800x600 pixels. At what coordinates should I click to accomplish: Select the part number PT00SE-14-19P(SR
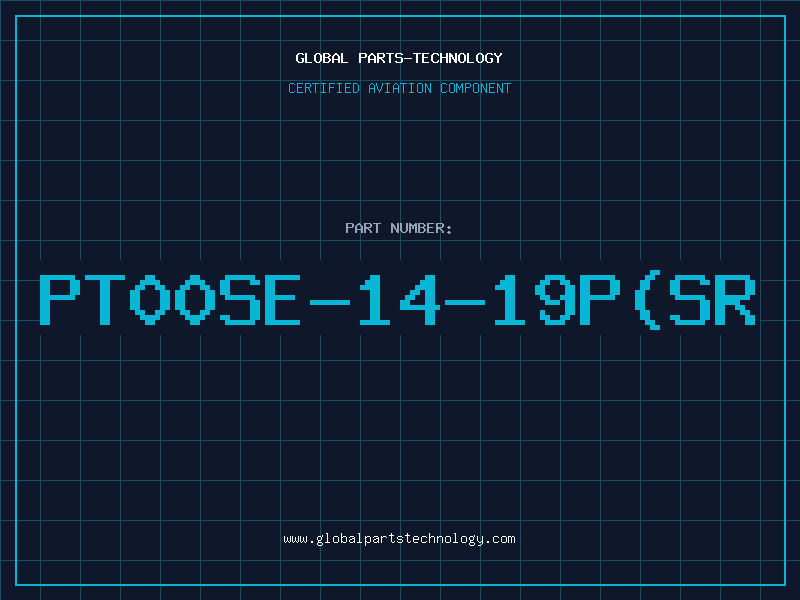[397, 300]
